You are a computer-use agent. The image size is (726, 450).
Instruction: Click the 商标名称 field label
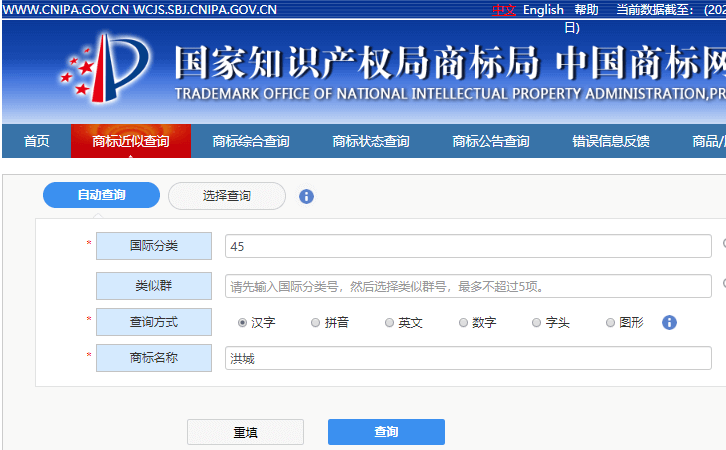(x=154, y=358)
